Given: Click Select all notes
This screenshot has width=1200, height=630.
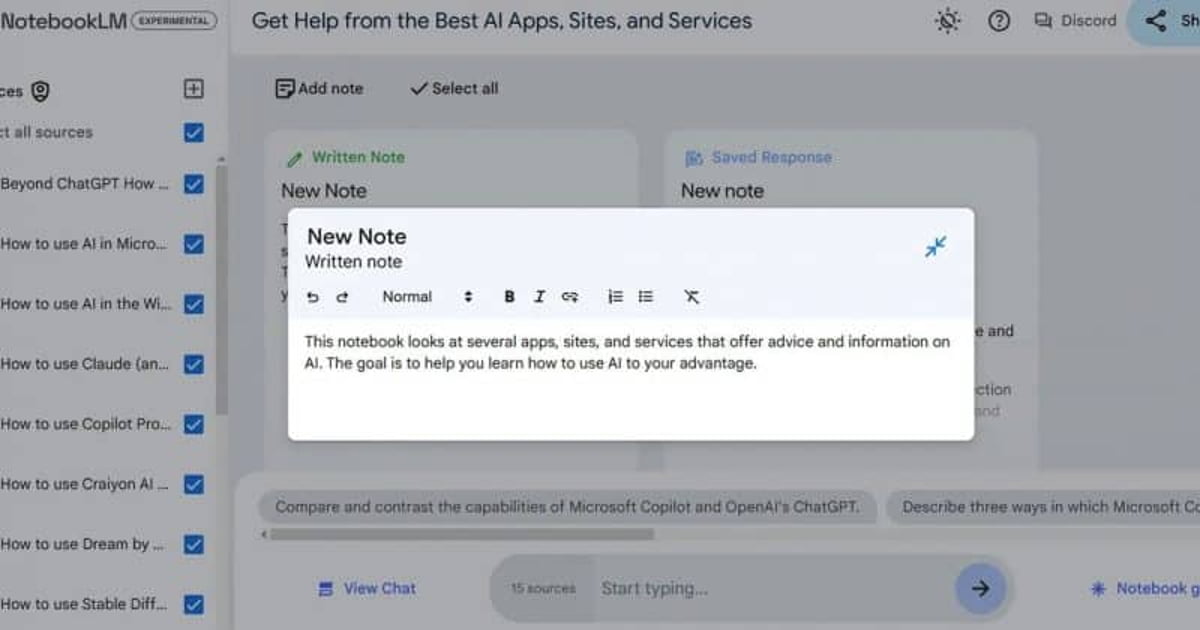Looking at the screenshot, I should coord(454,89).
